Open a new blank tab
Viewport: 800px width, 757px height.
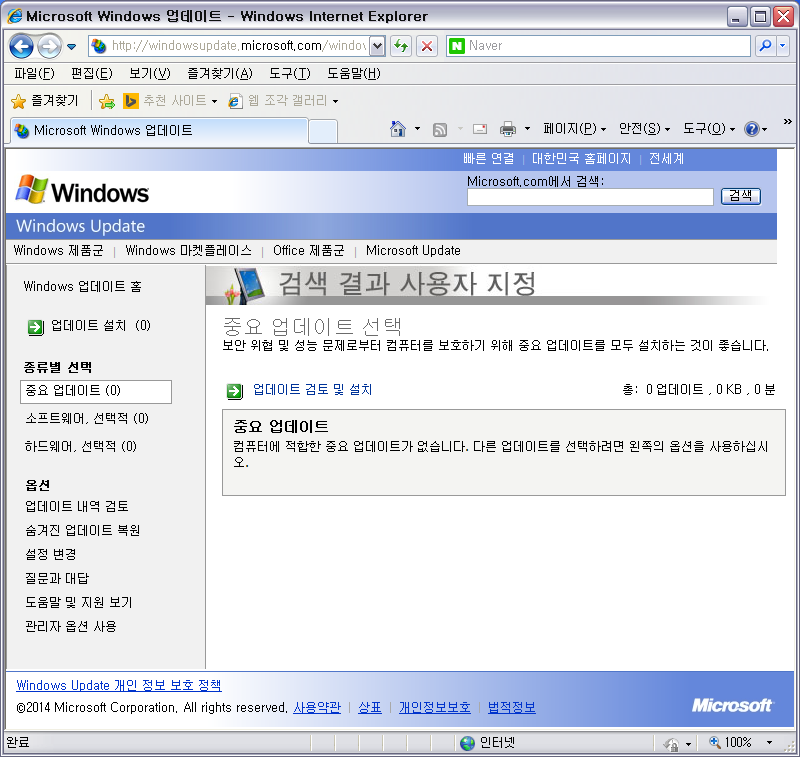click(x=323, y=132)
